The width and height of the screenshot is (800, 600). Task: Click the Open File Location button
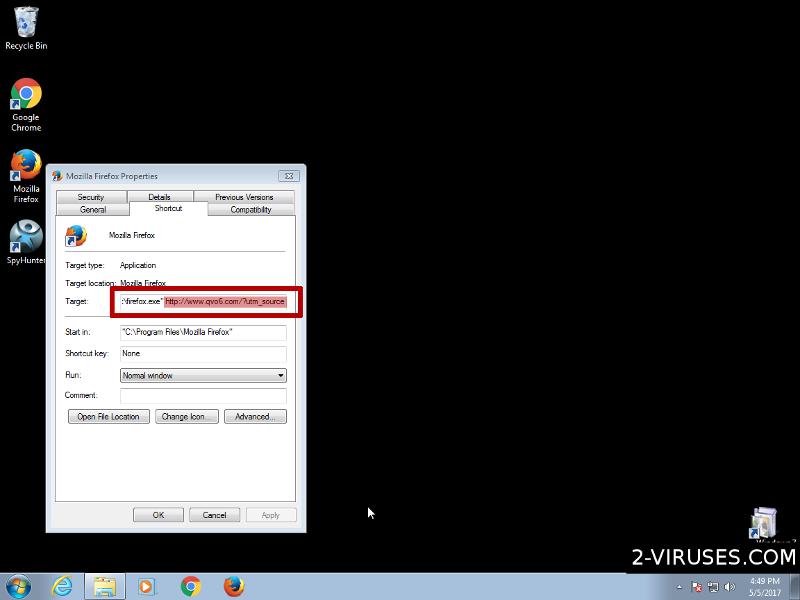(109, 417)
